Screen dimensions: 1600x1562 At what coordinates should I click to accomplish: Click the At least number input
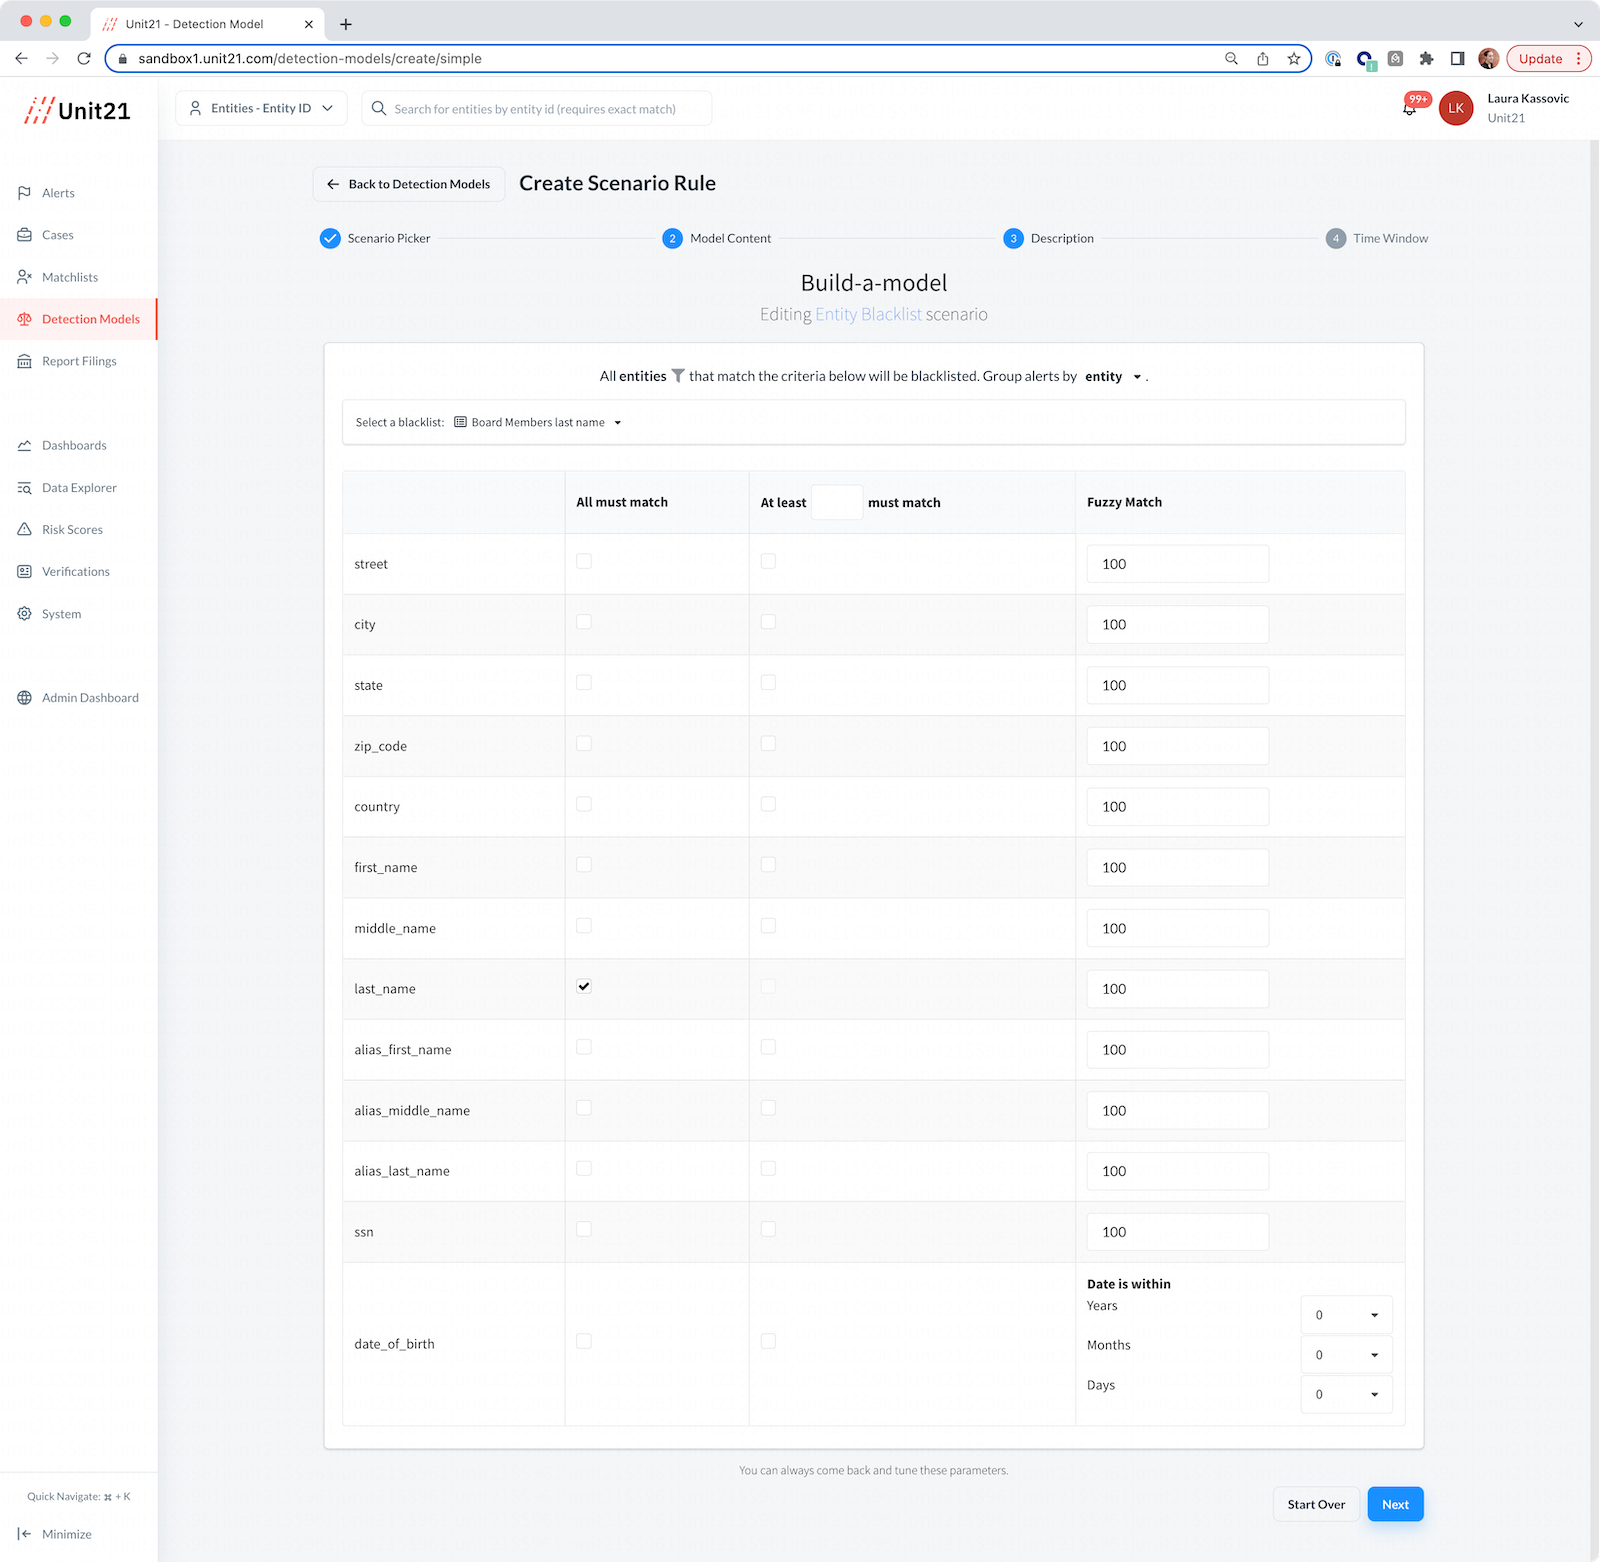837,502
